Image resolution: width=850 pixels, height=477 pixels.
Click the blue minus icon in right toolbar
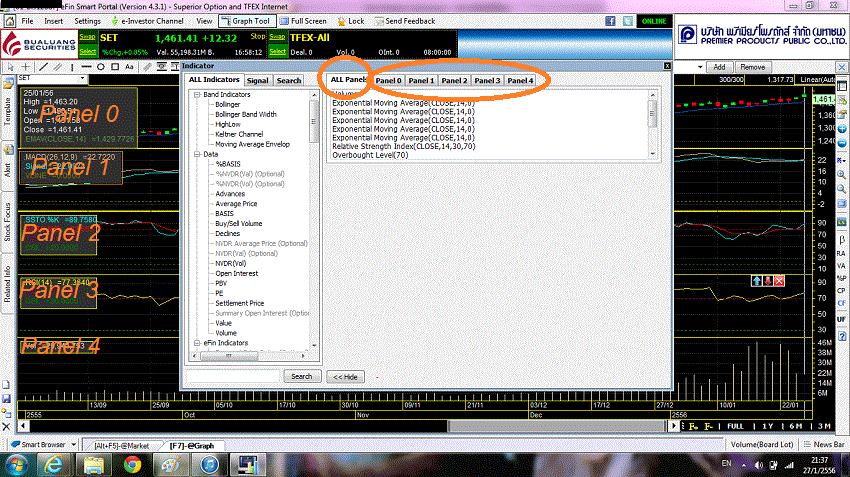842,143
